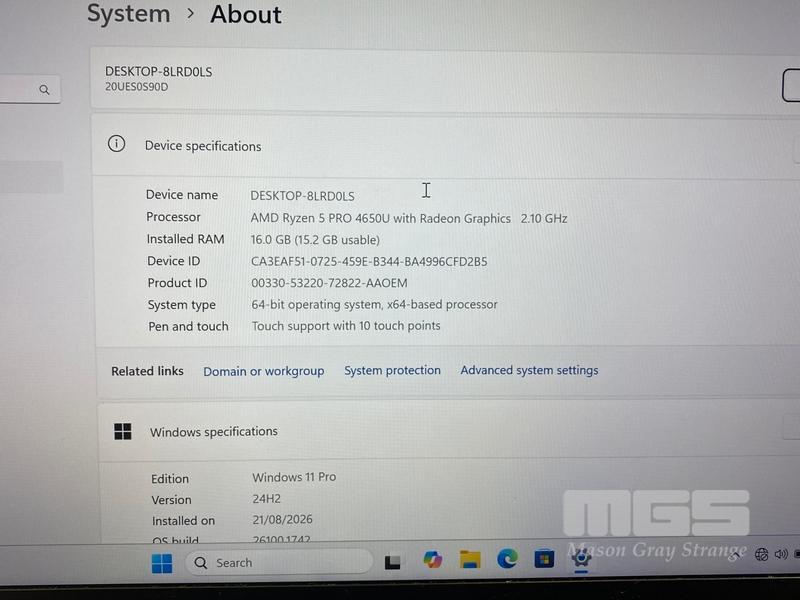Viewport: 800px width, 600px height.
Task: Open Microsoft Edge from the taskbar
Action: pos(507,559)
